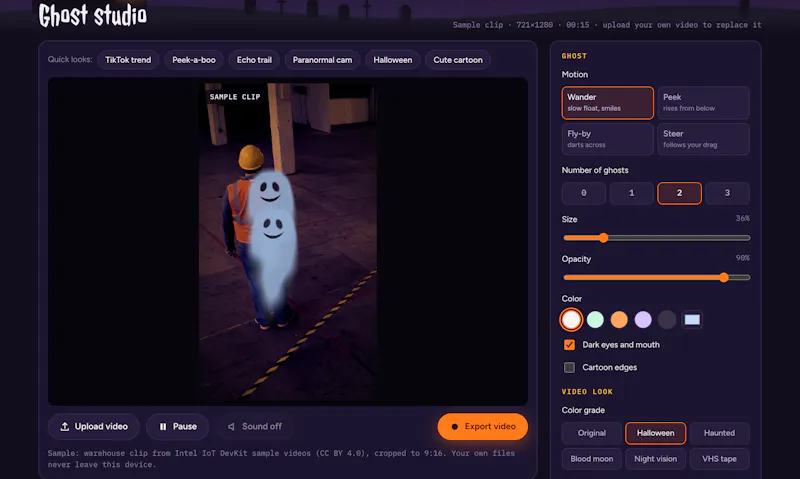The height and width of the screenshot is (479, 800).
Task: Apply the Paranormal cam quick look
Action: (322, 60)
